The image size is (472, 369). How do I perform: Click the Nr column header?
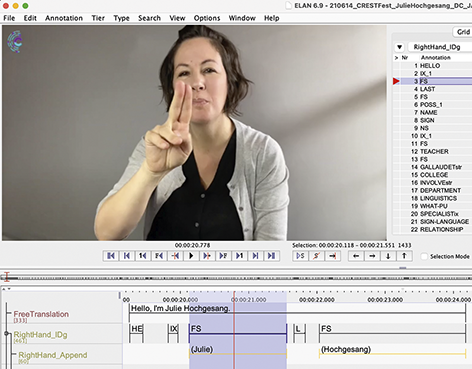pyautogui.click(x=405, y=58)
